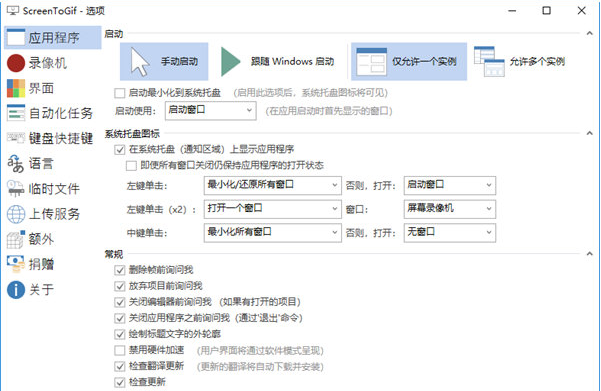Screen dimensions: 601x391
Task: Open the 启动使用 dropdown showing 启动窗口
Action: [x=210, y=111]
